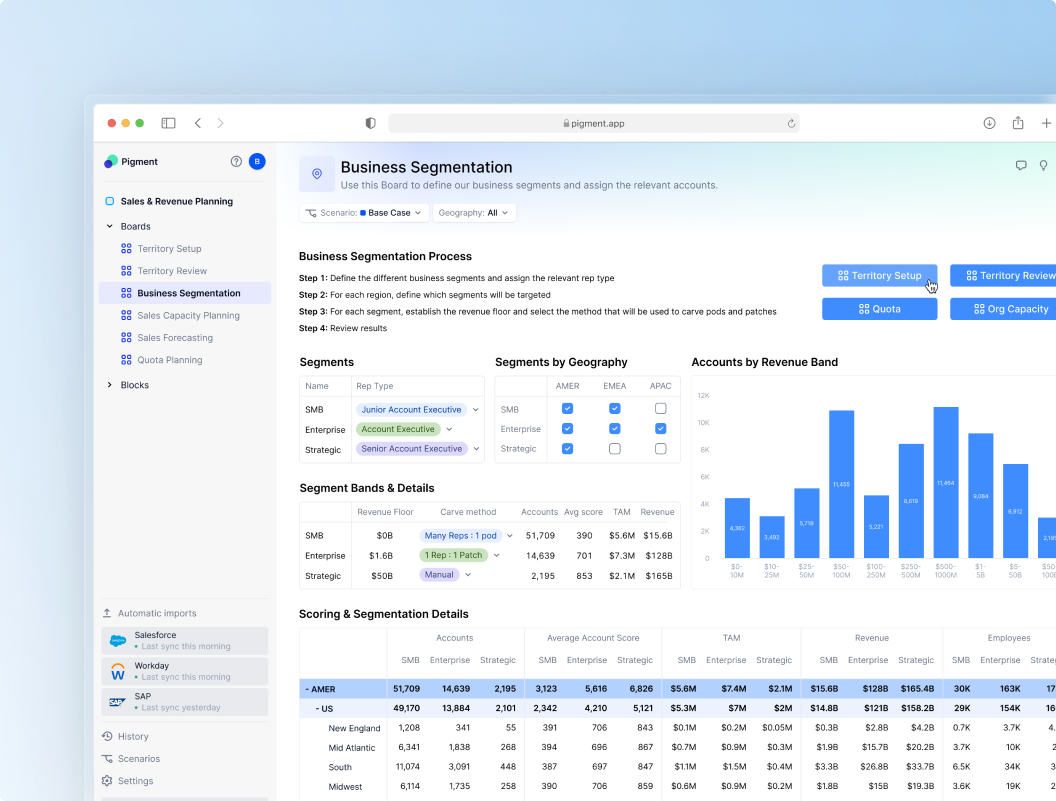
Task: Click the browser share icon
Action: coord(1018,123)
